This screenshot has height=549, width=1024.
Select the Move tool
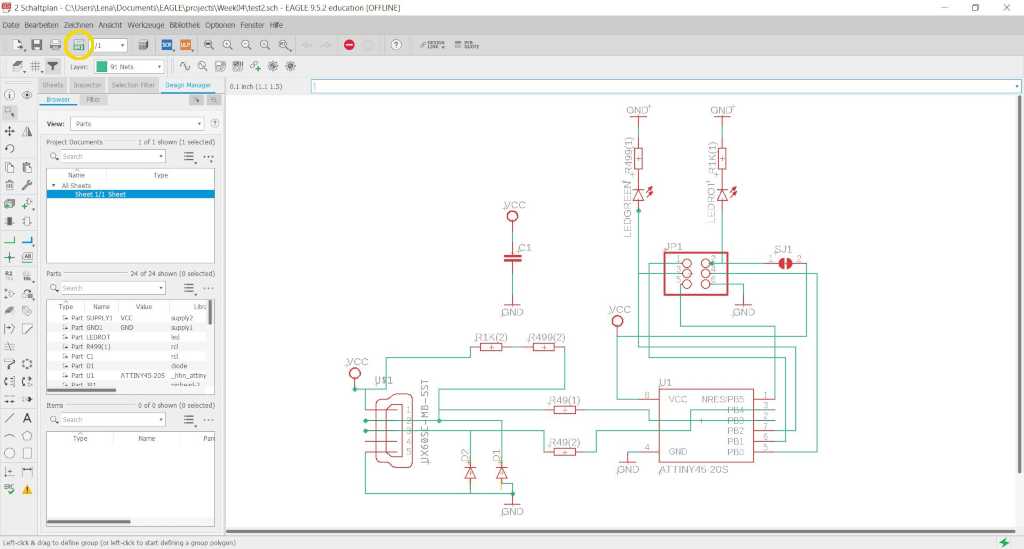(9, 131)
